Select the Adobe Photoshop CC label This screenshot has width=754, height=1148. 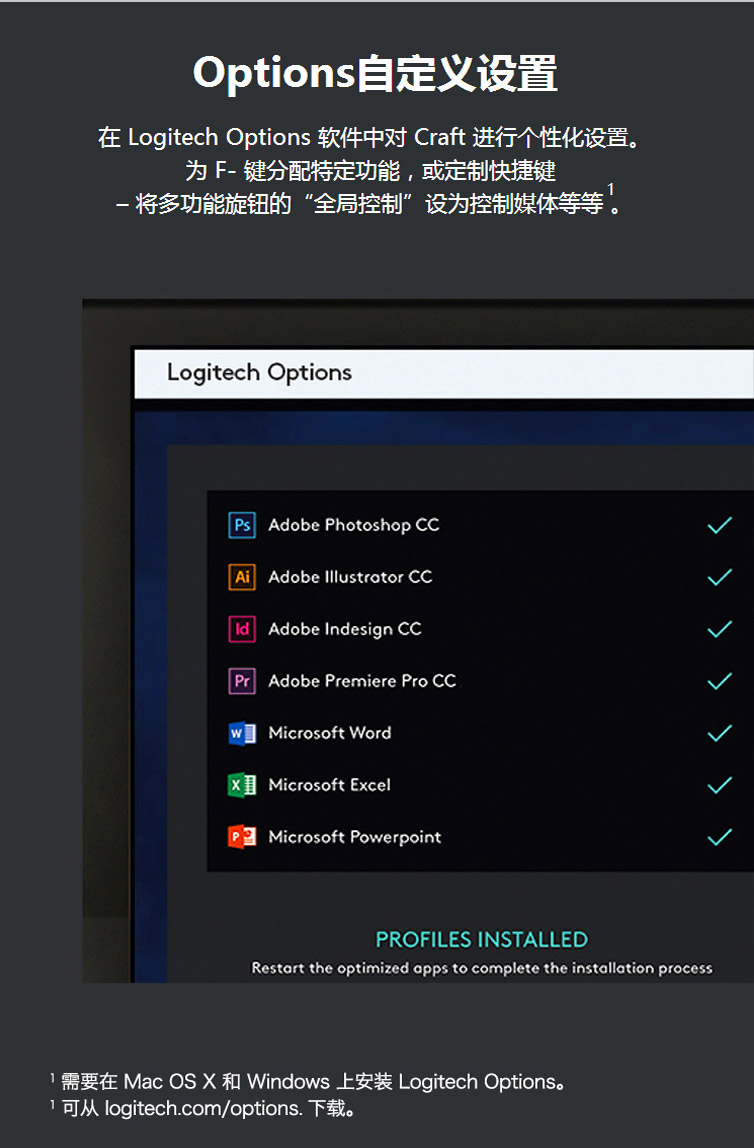(x=354, y=526)
